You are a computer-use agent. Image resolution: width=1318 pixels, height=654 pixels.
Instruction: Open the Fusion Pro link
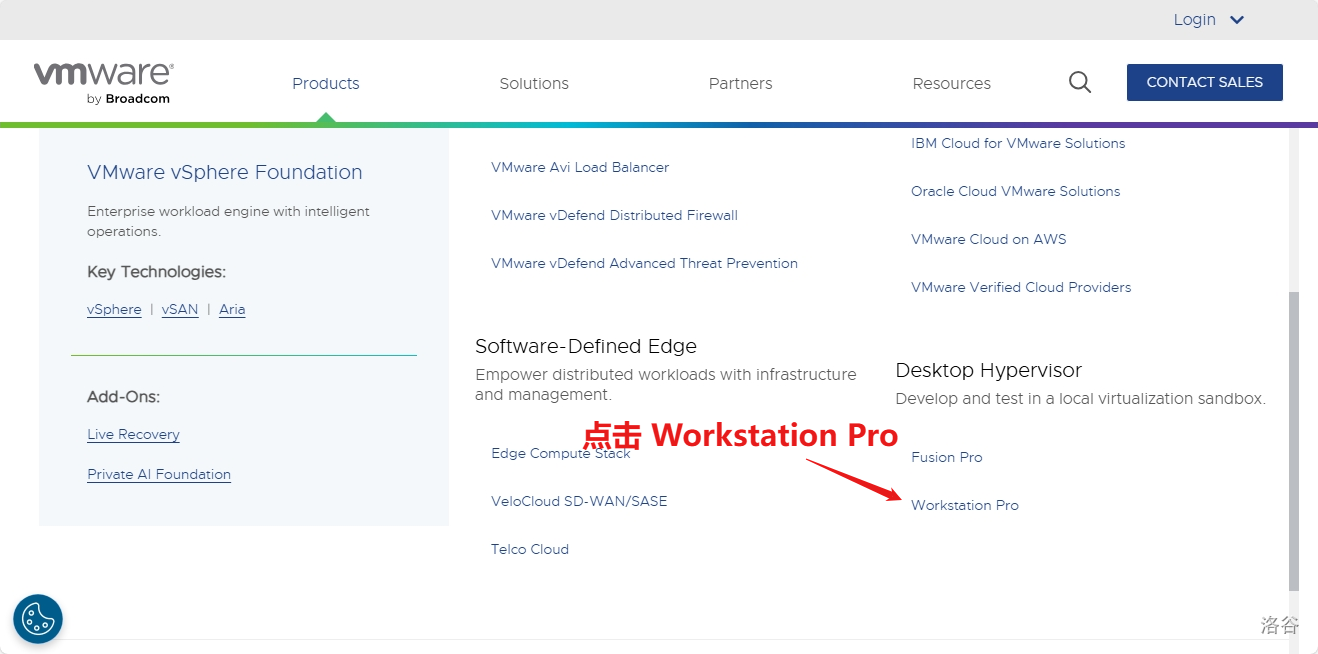click(x=947, y=457)
